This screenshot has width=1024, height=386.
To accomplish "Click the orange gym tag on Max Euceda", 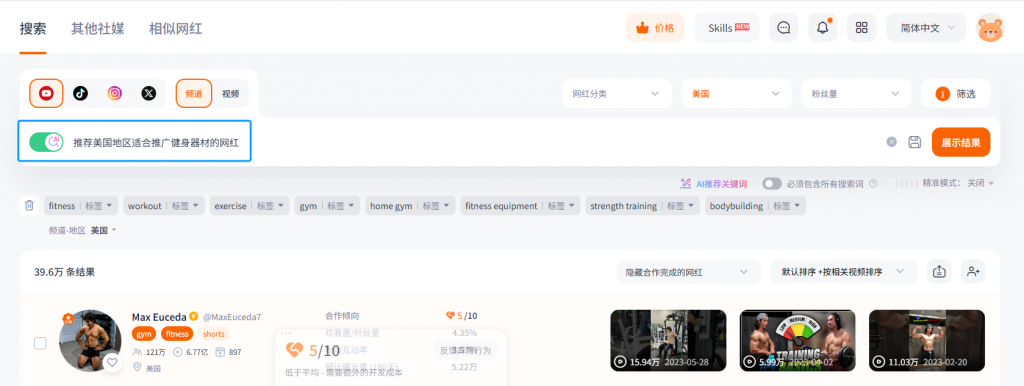I will coord(144,334).
